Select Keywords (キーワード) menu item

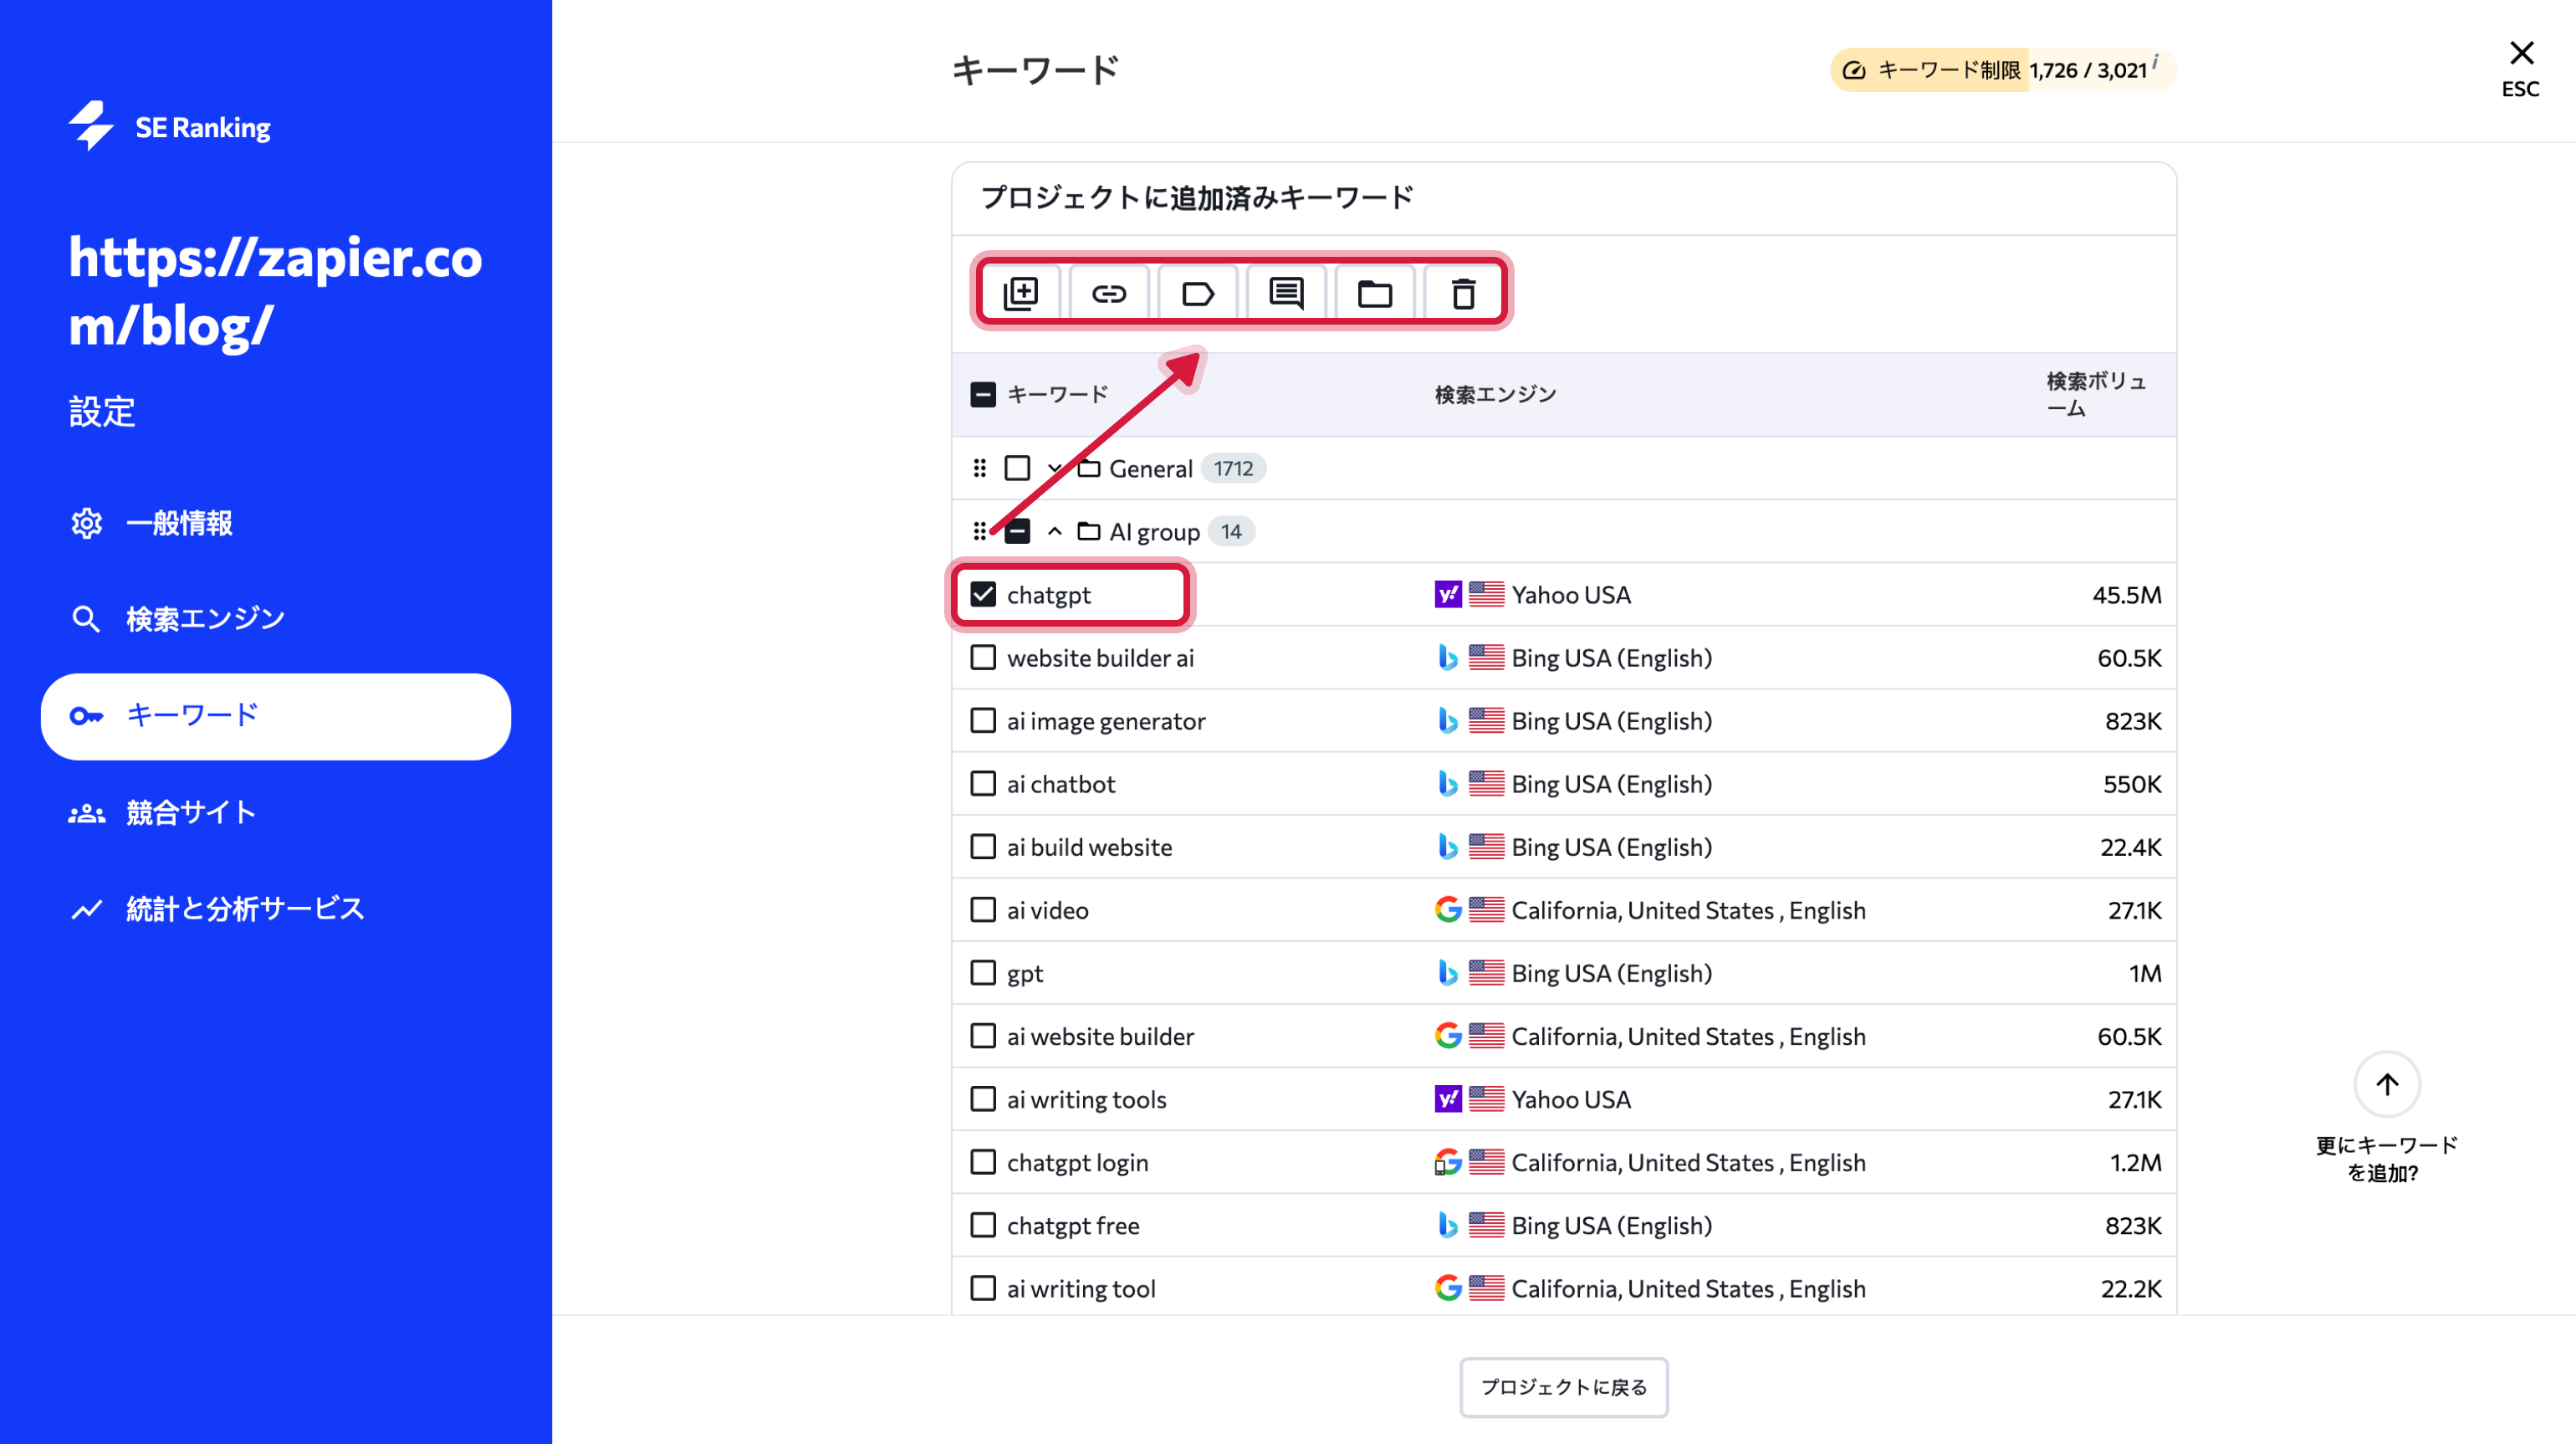click(x=276, y=716)
